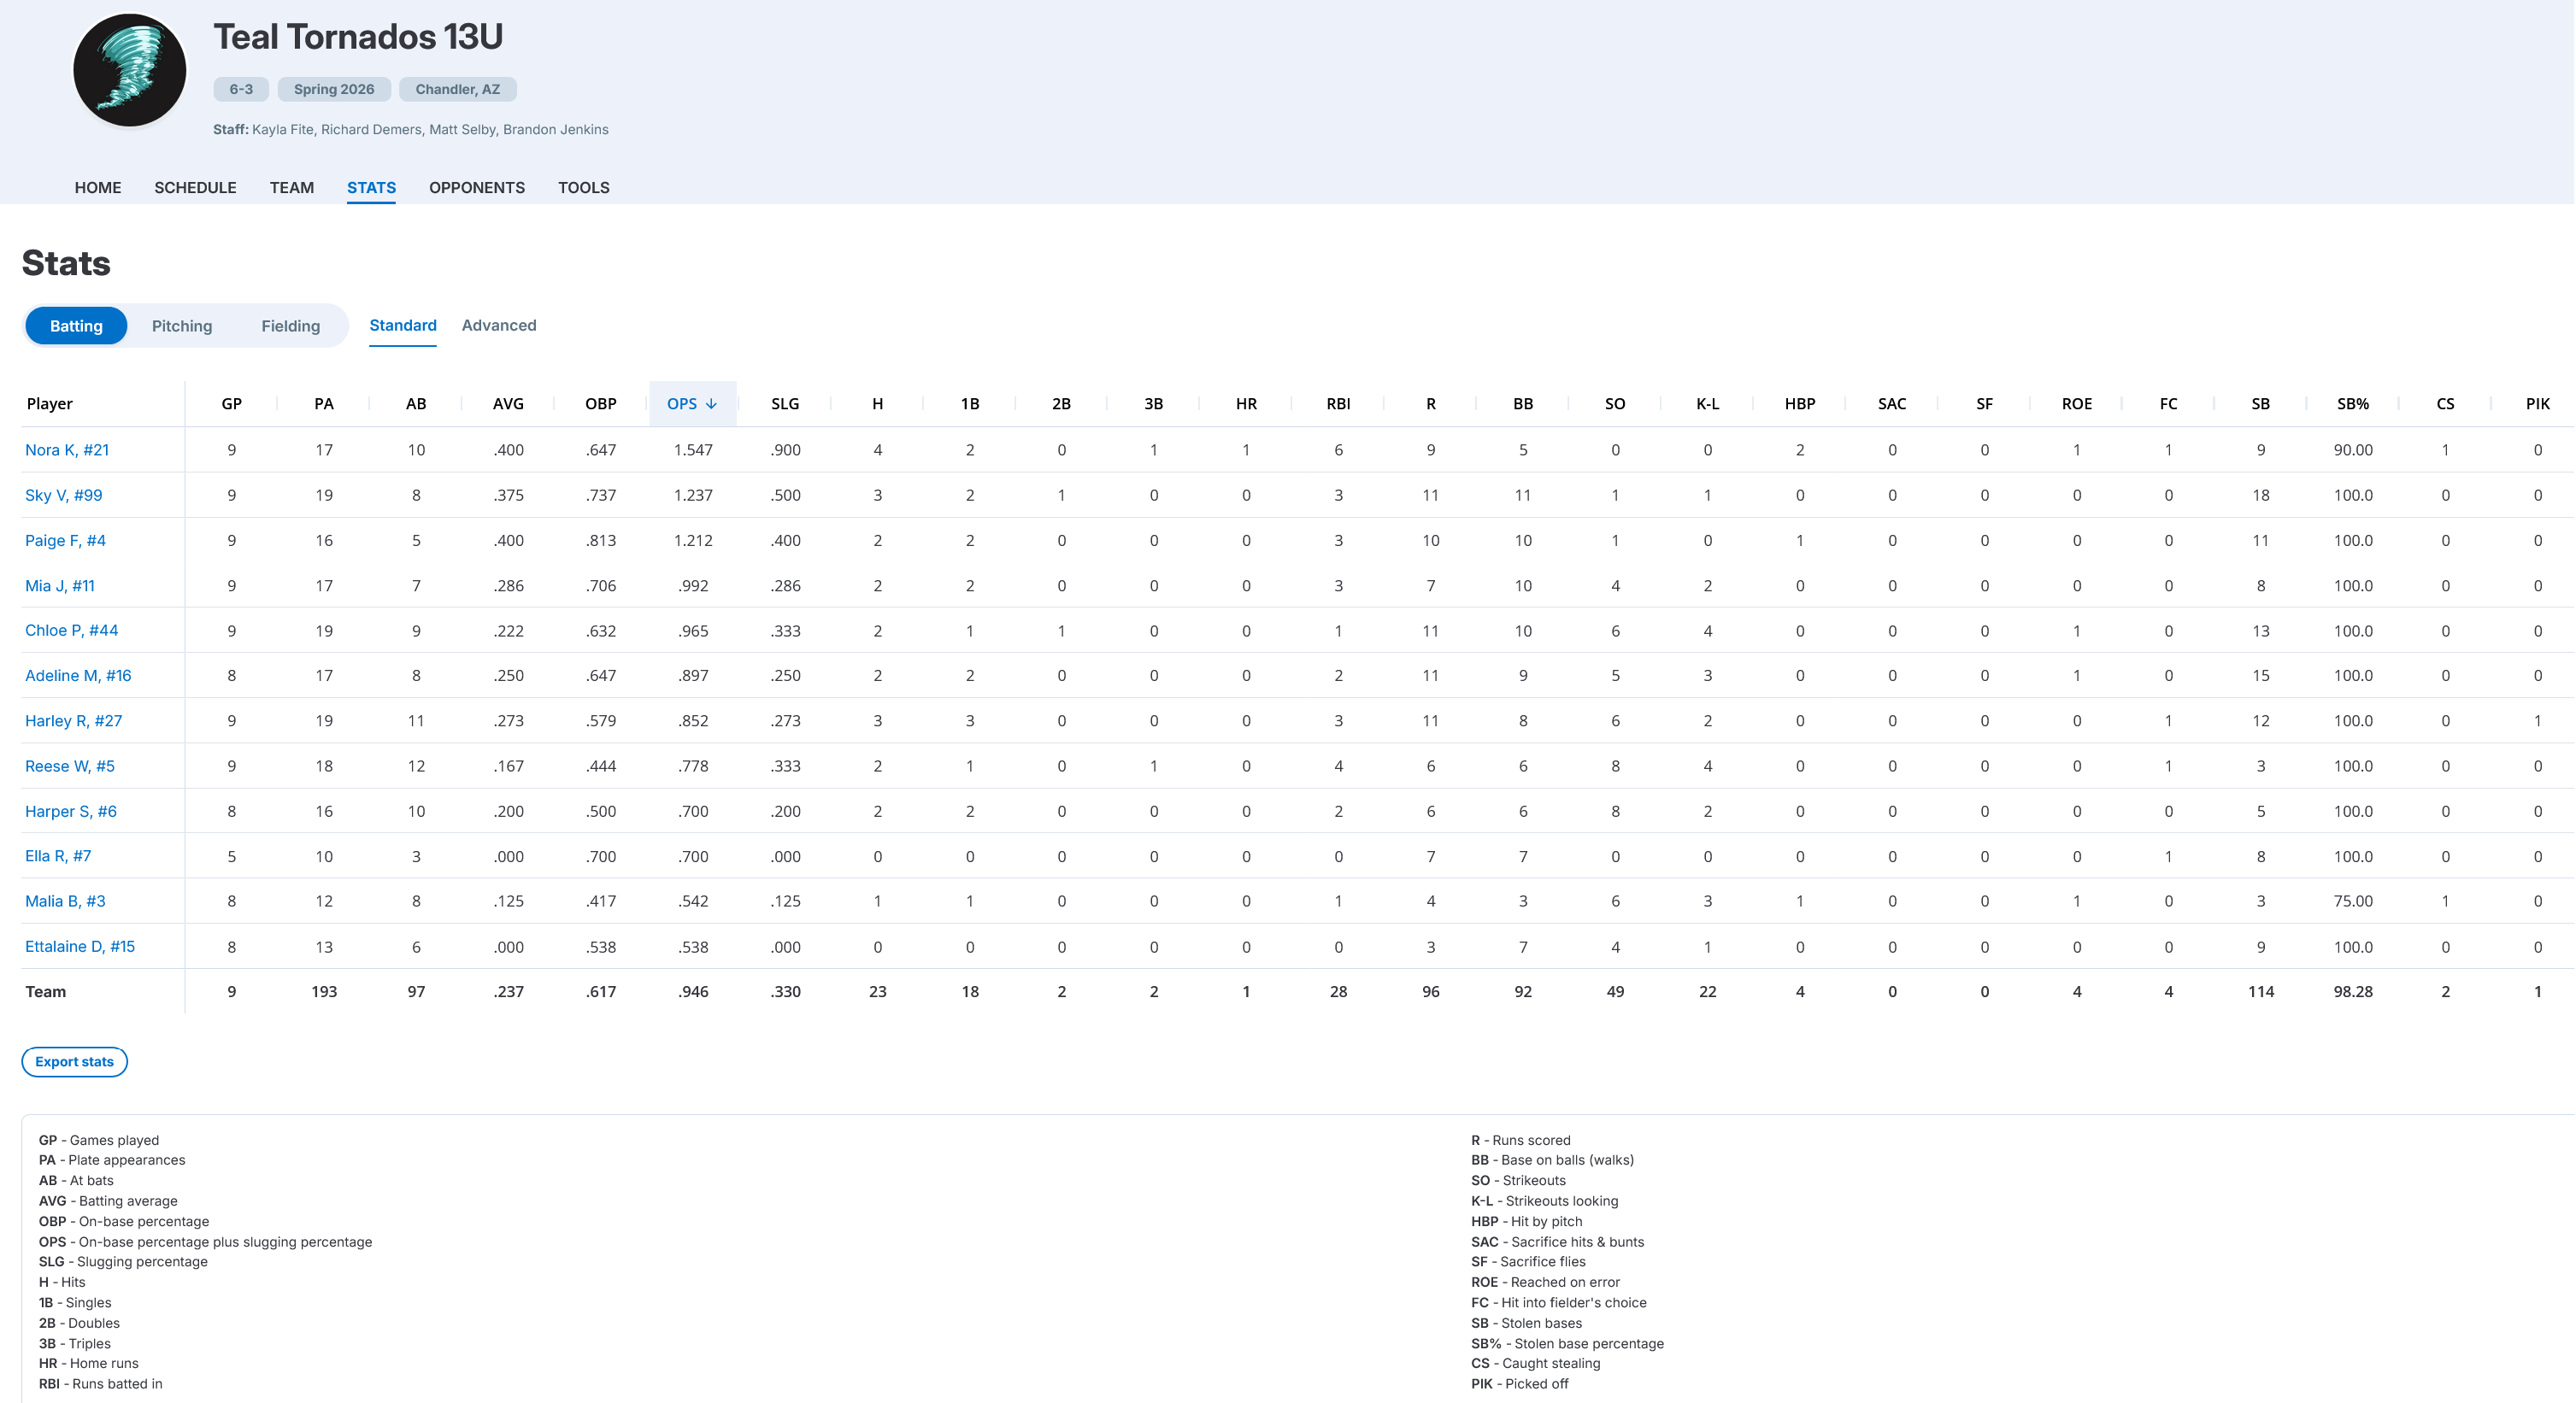Switch to the Pitching stats toggle
Image resolution: width=2576 pixels, height=1403 pixels.
[181, 326]
